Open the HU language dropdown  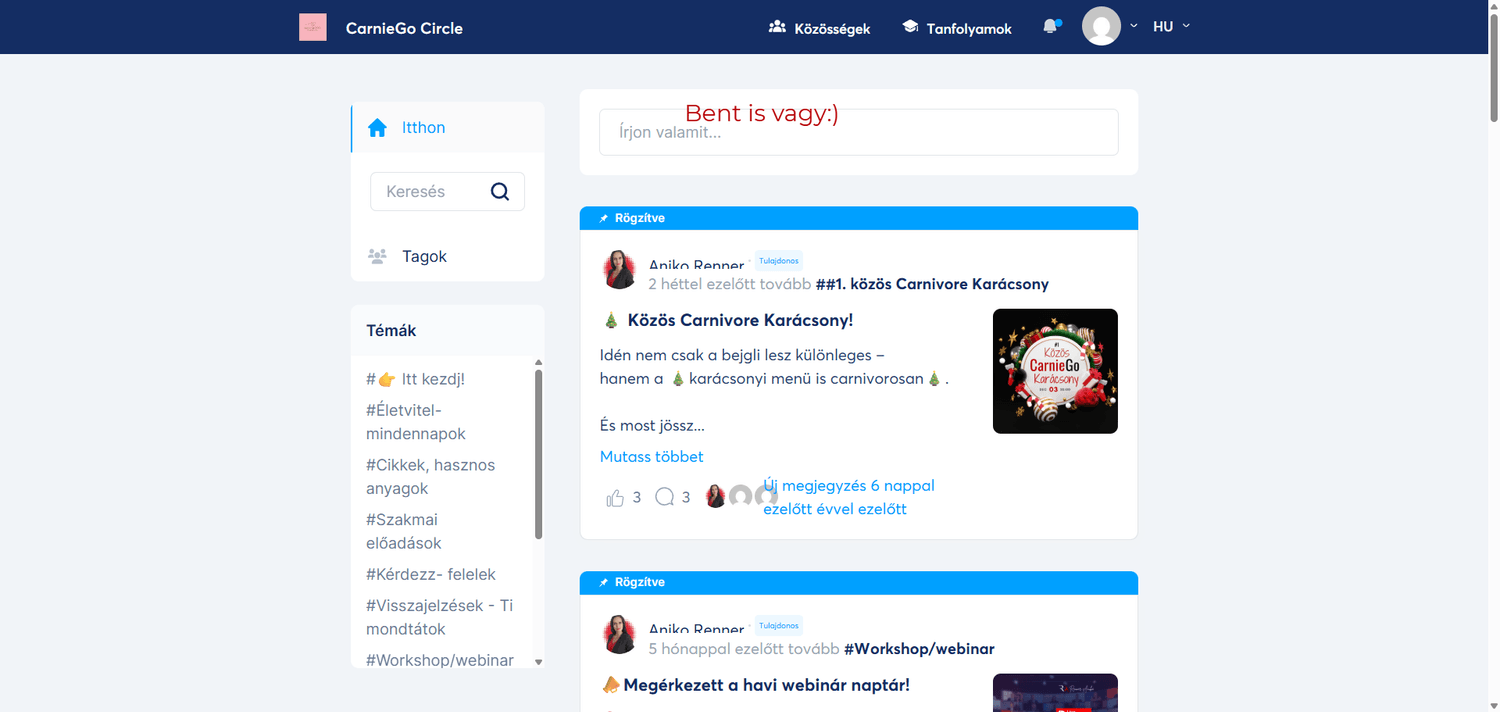click(x=1171, y=27)
